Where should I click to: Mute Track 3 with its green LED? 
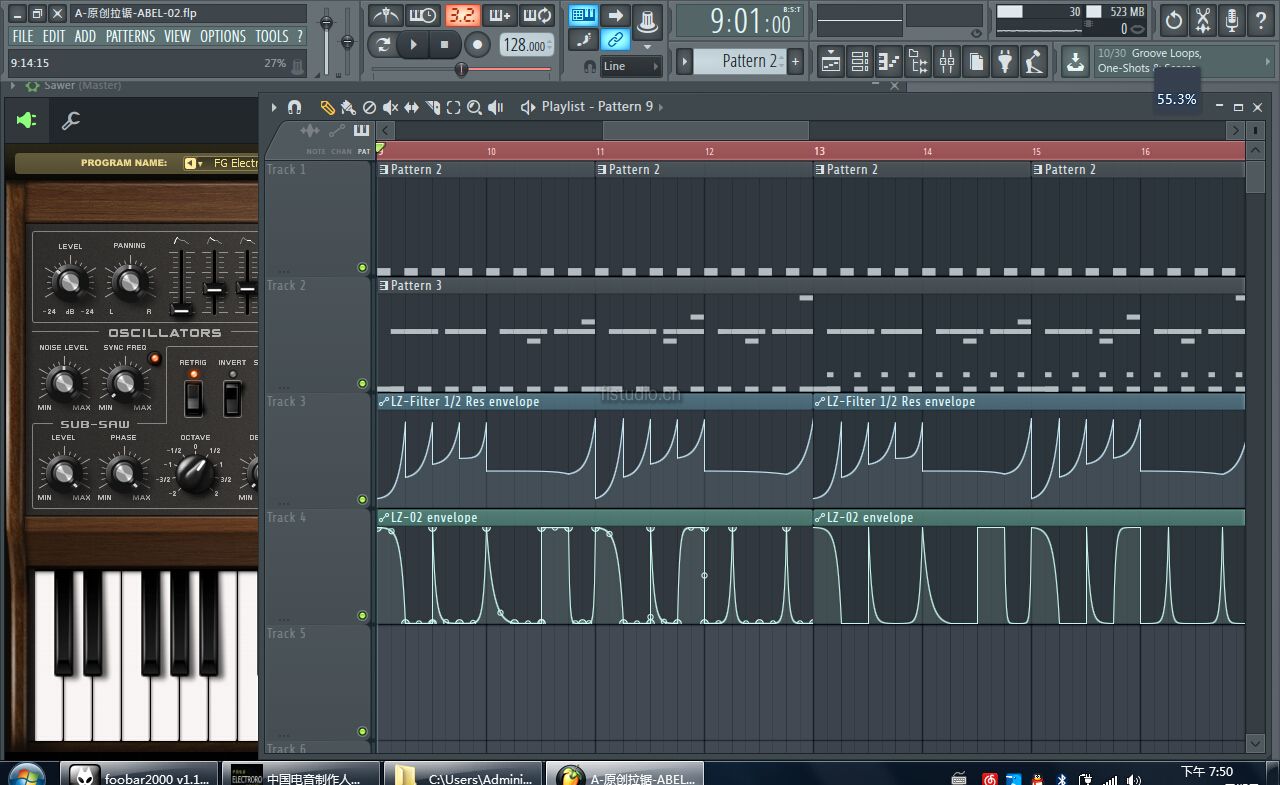click(362, 500)
